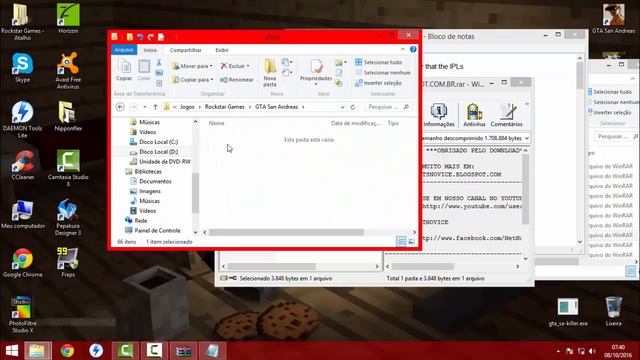Click the Explorer Pesquisar search field
This screenshot has height=360, width=640.
(x=388, y=107)
